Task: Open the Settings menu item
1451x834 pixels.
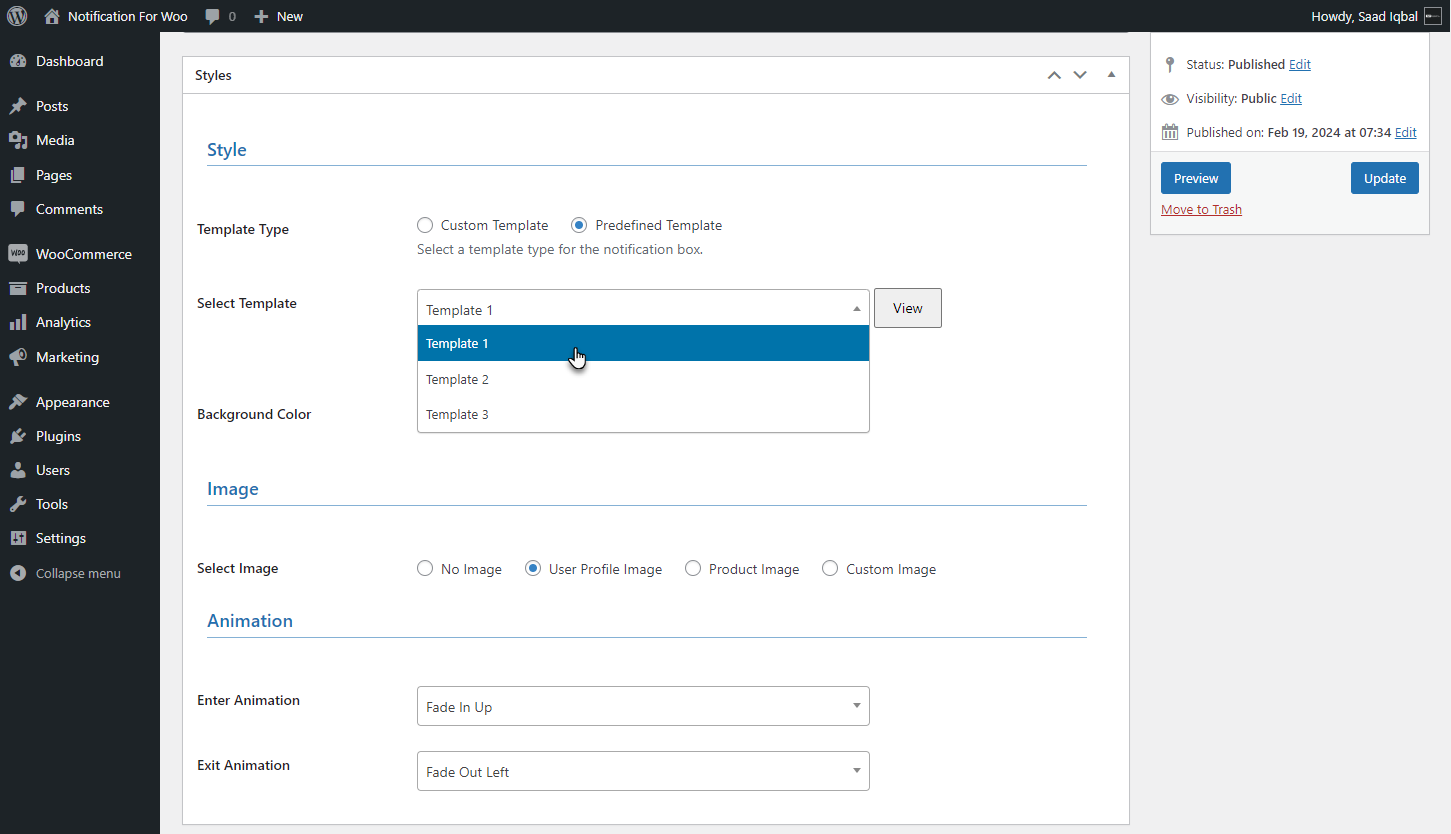Action: click(80, 538)
